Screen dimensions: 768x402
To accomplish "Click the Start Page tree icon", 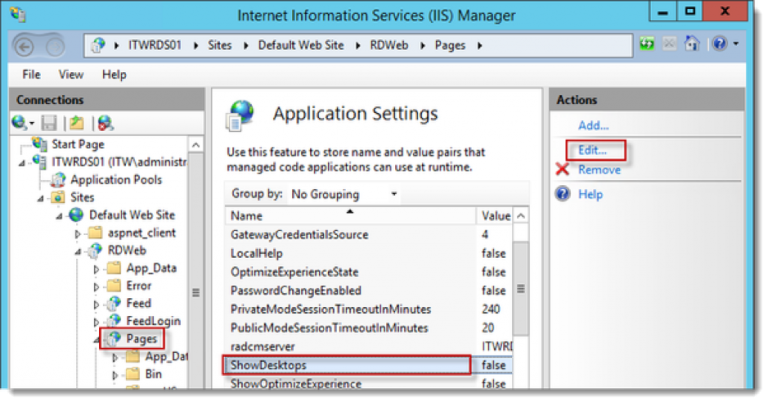I will coord(40,143).
